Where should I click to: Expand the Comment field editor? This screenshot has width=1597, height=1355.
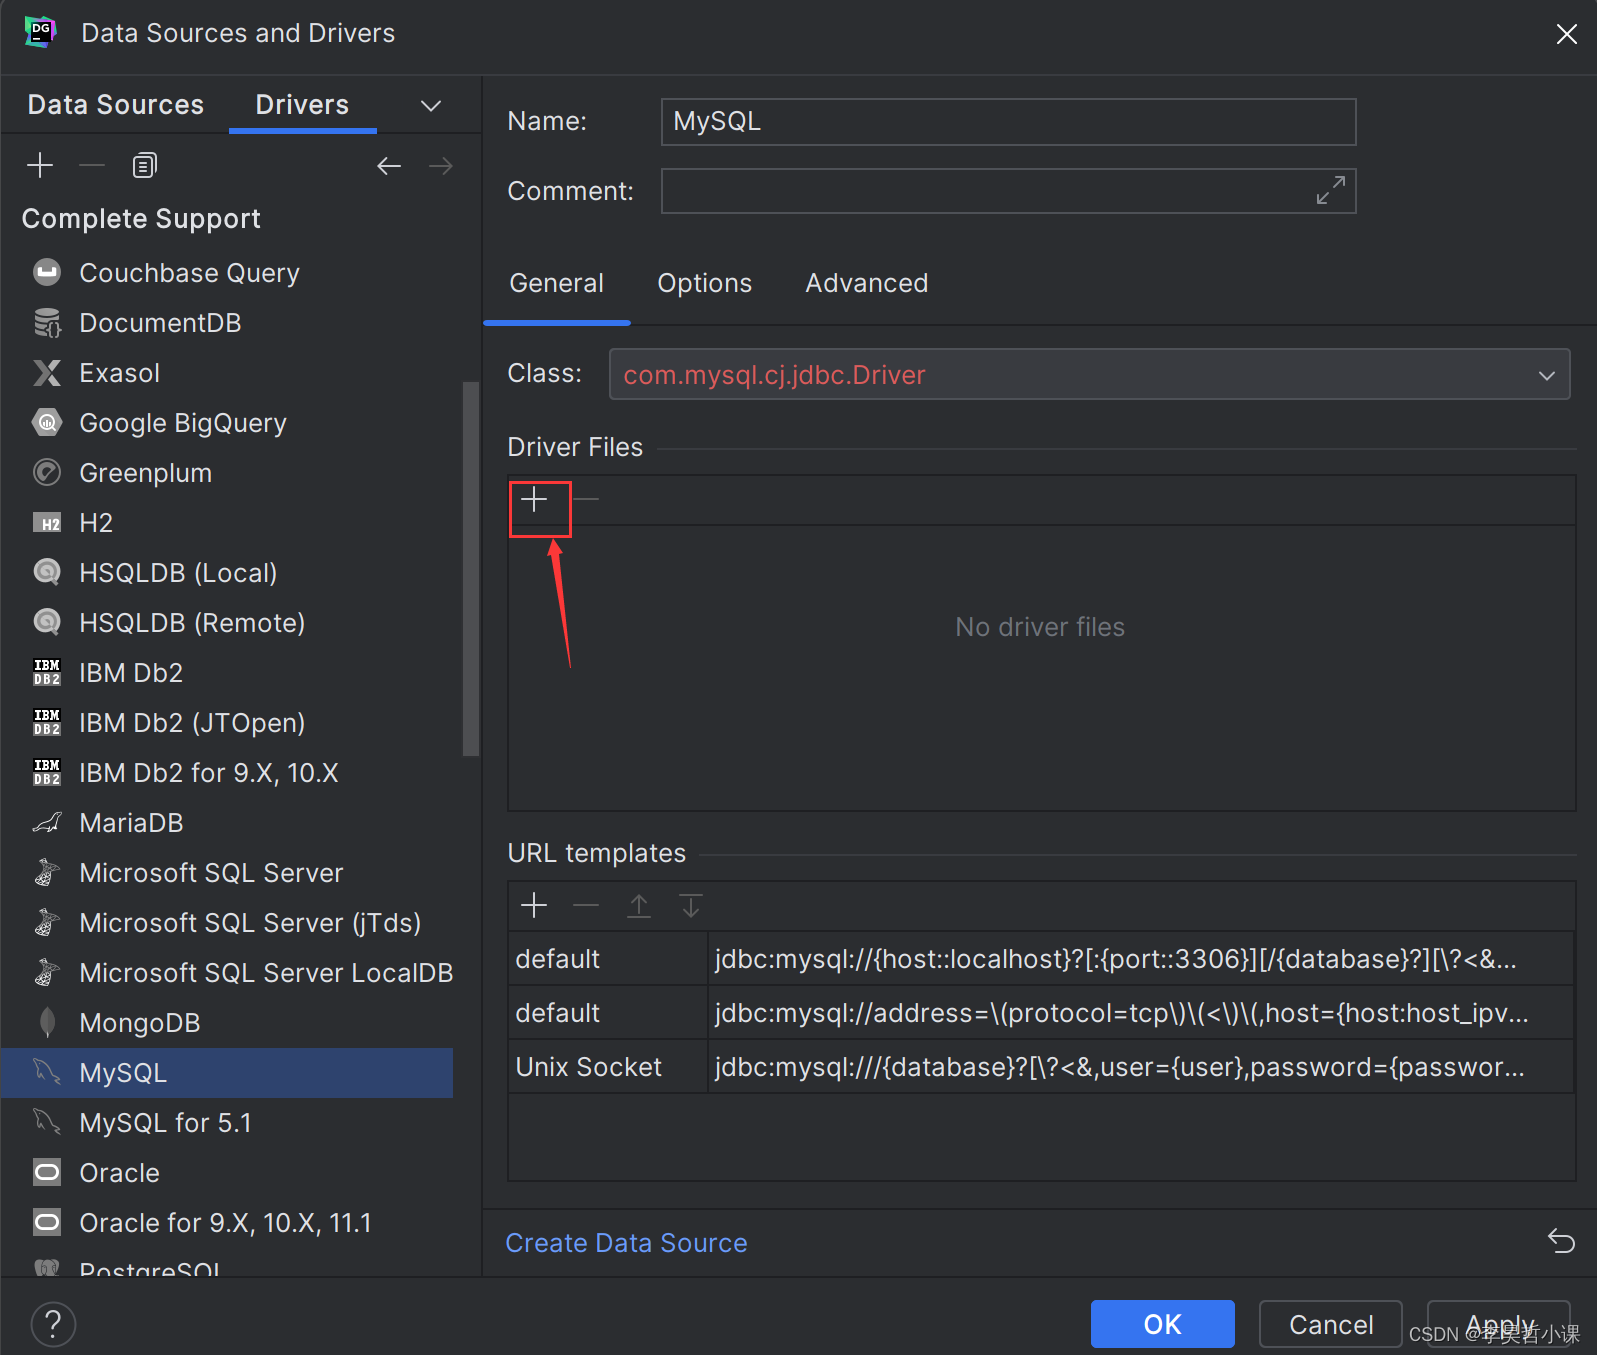(x=1330, y=190)
